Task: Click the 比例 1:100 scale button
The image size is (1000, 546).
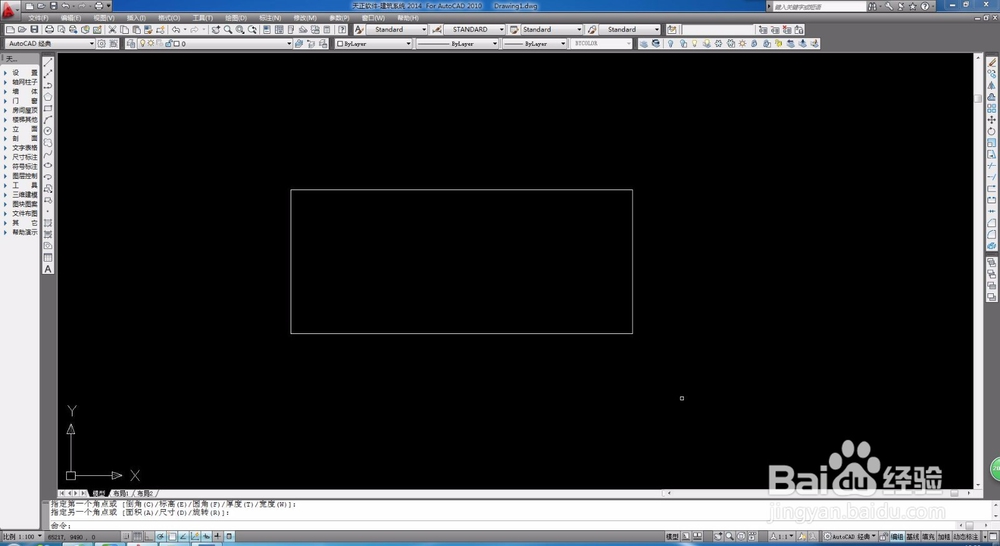Action: coord(22,537)
